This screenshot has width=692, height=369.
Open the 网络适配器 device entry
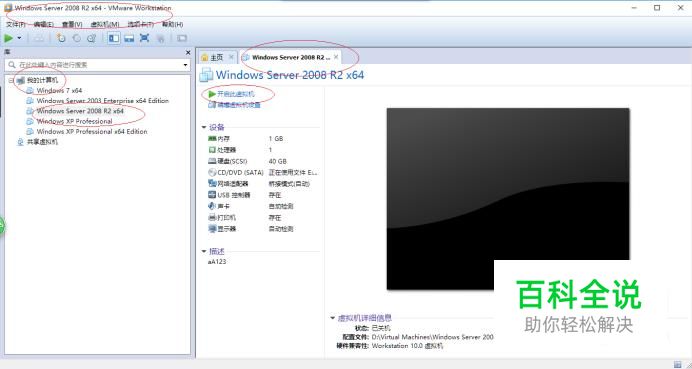pos(233,184)
